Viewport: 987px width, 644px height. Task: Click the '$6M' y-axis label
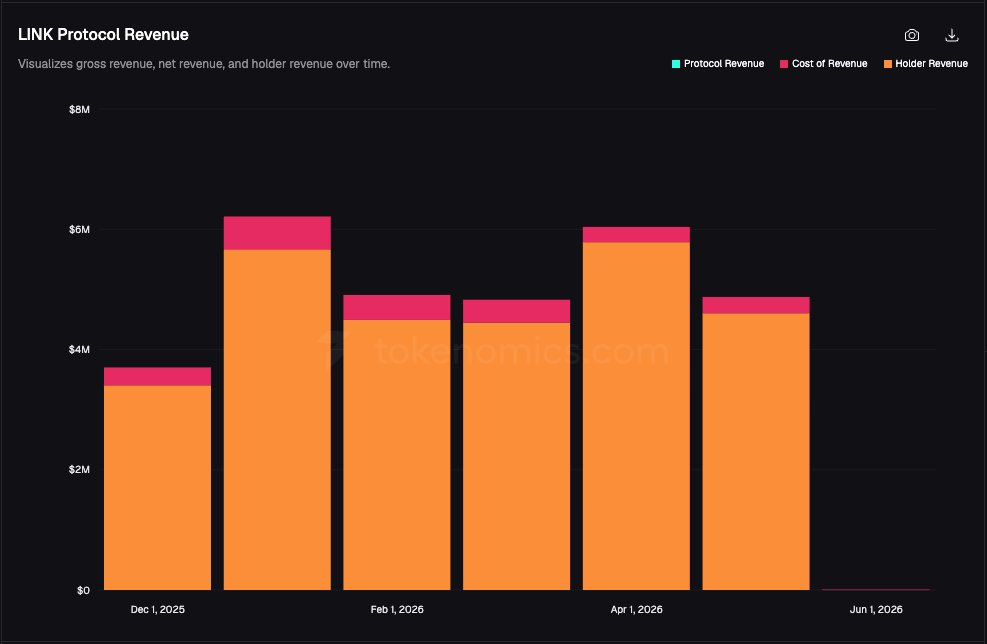[79, 229]
